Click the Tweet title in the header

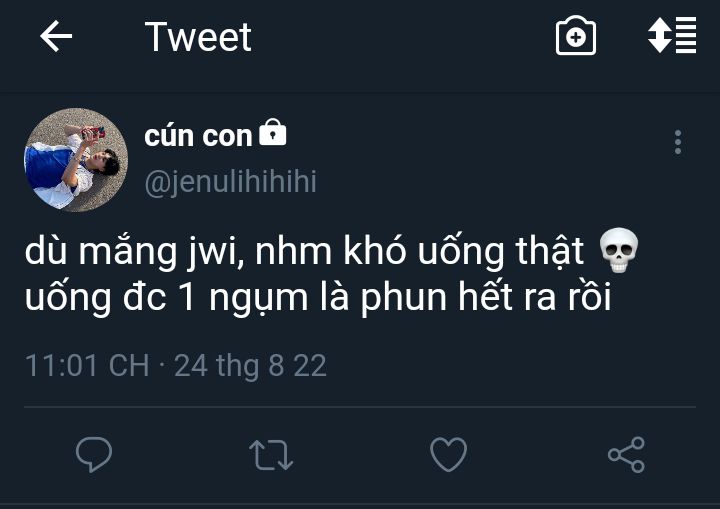click(198, 37)
